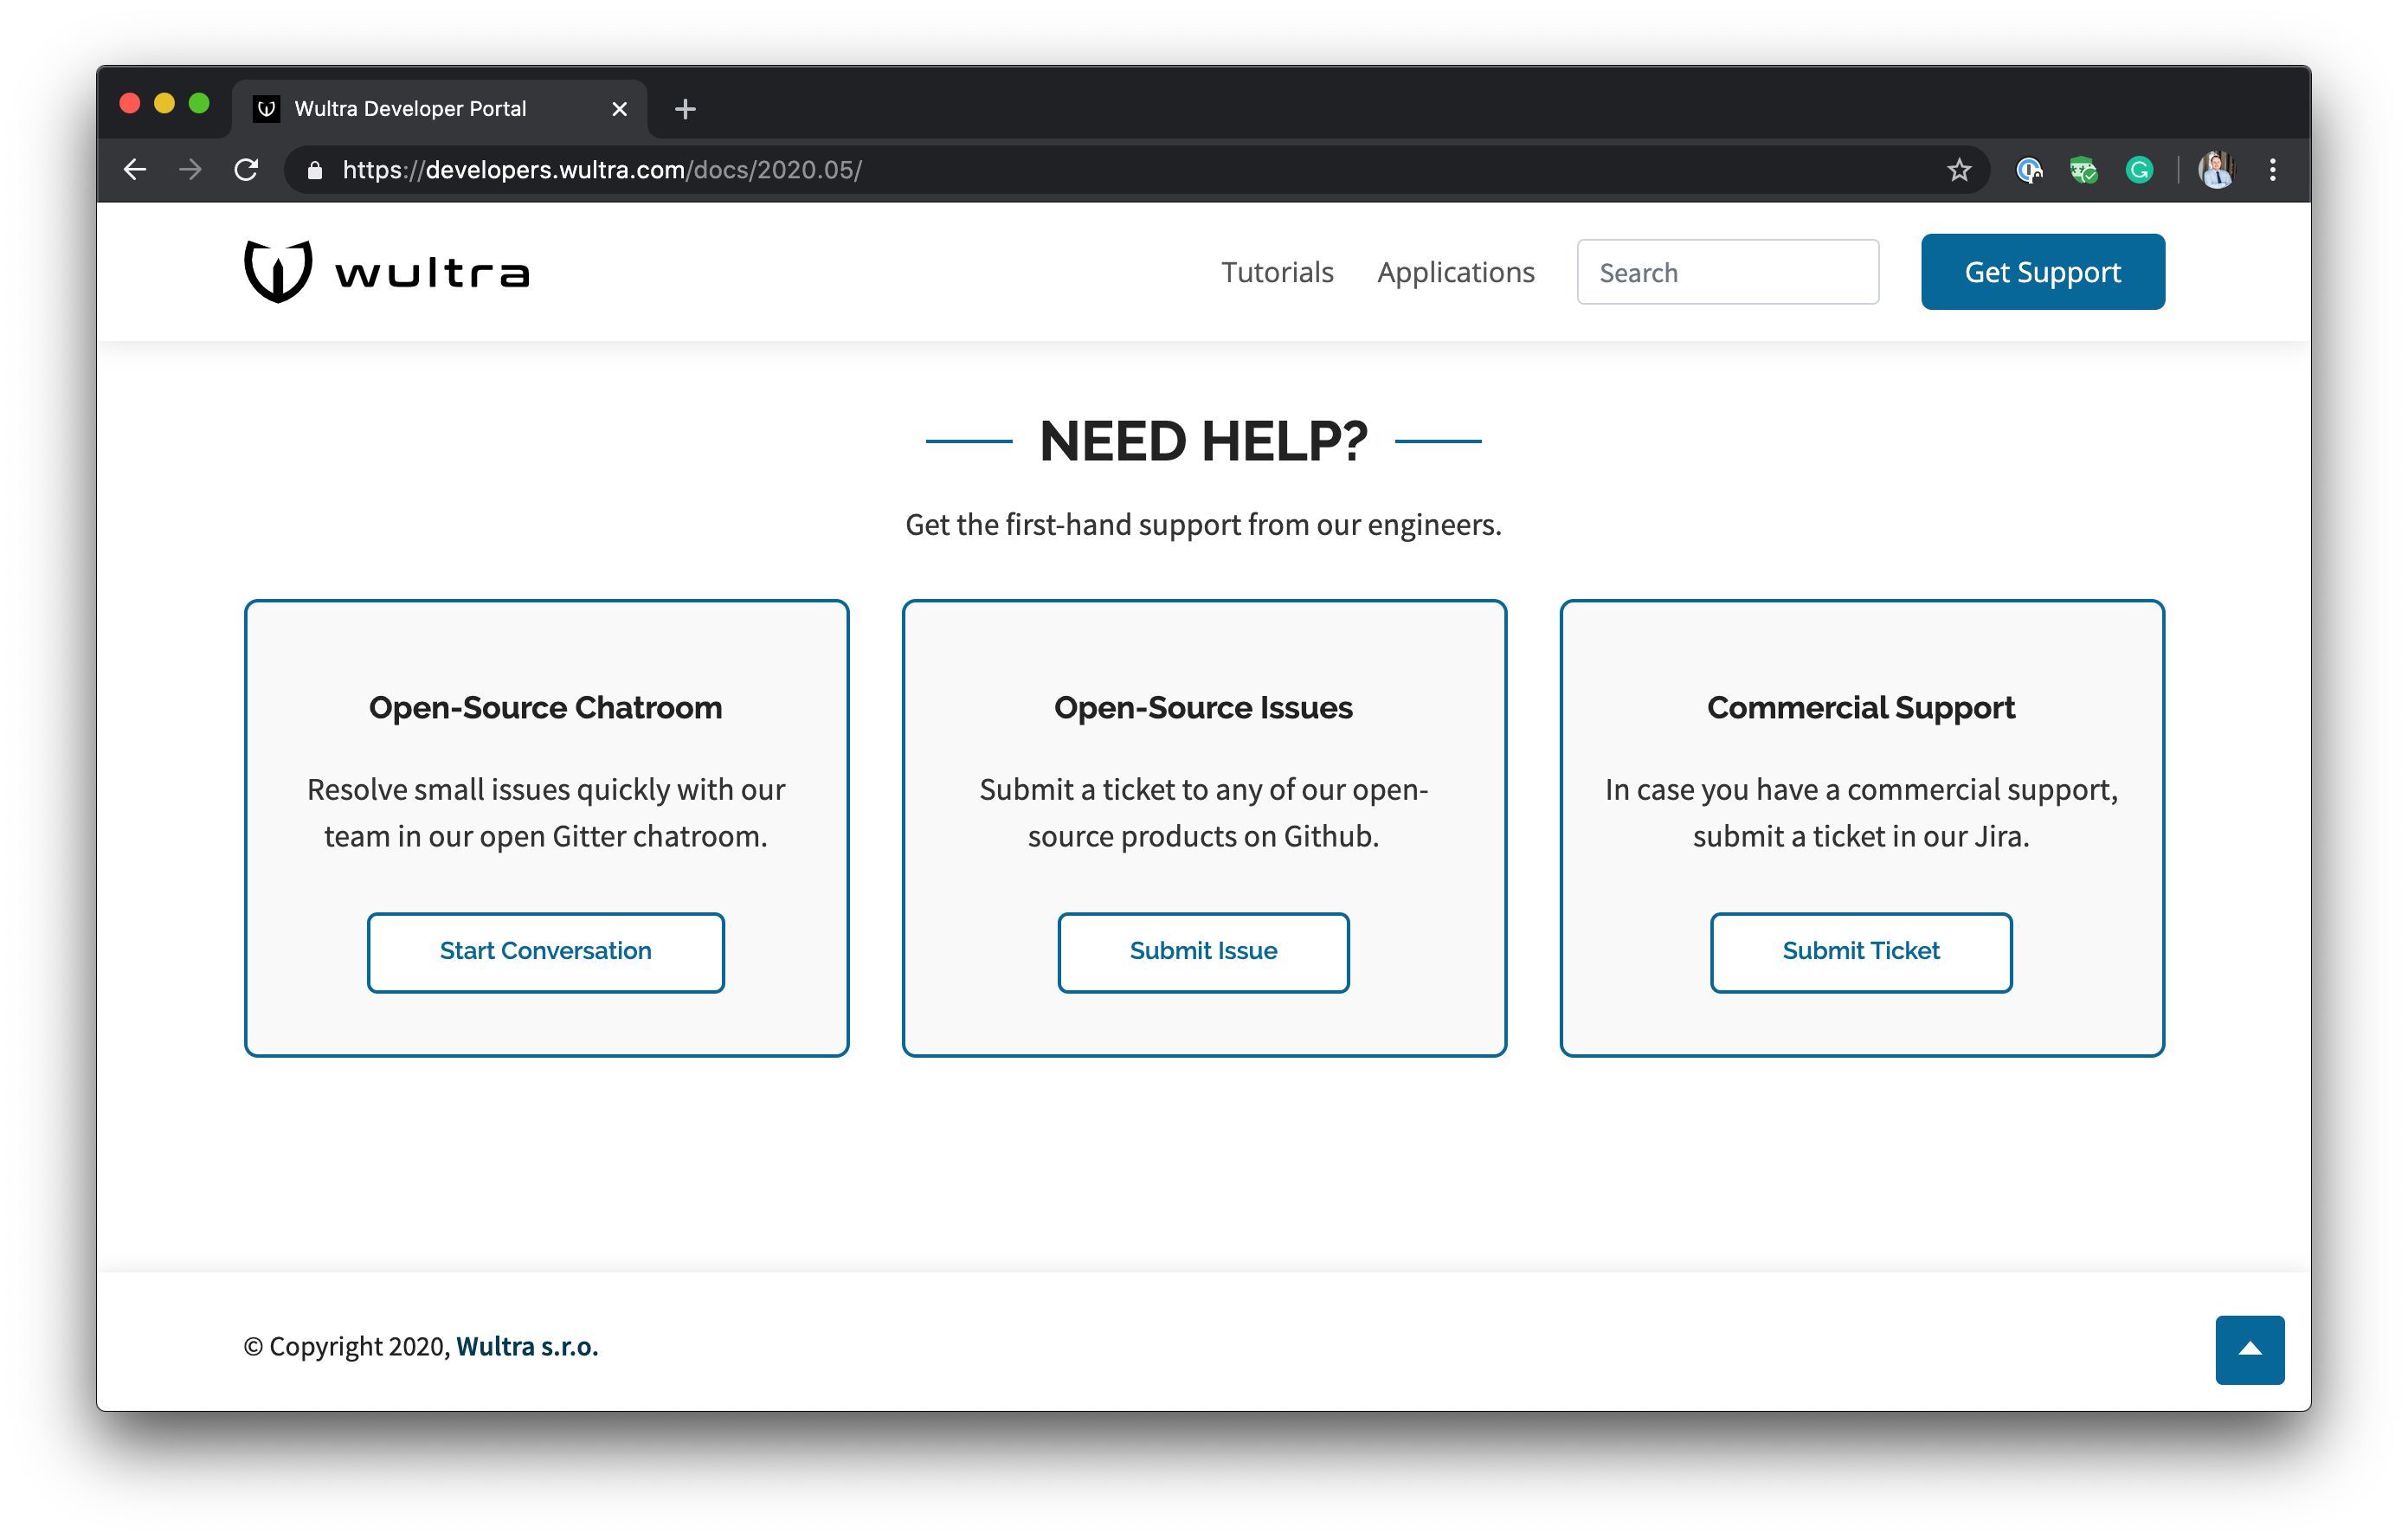Open the Chrome profile avatar
This screenshot has width=2408, height=1539.
2216,170
